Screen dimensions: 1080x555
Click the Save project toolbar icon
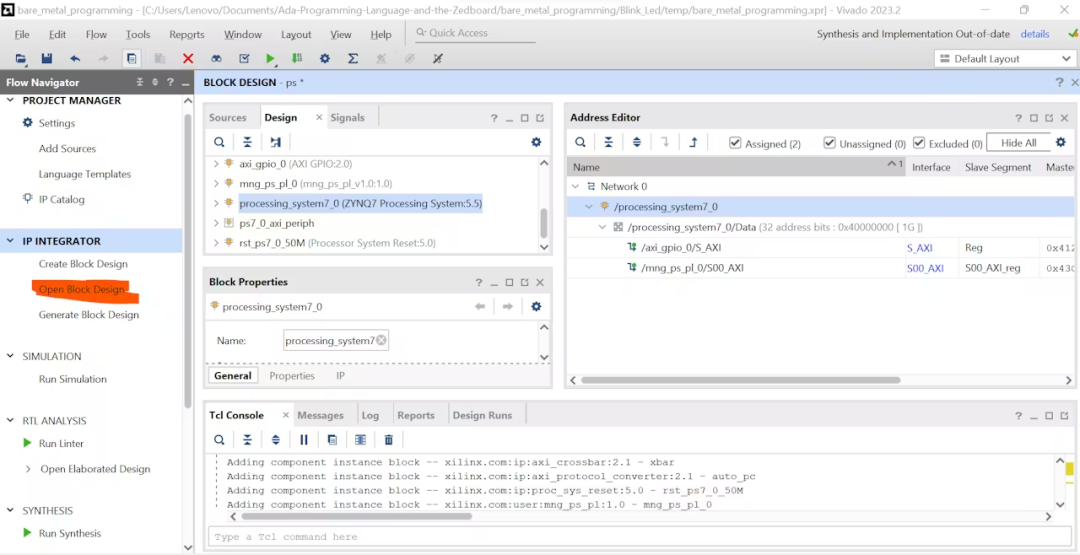pos(47,59)
